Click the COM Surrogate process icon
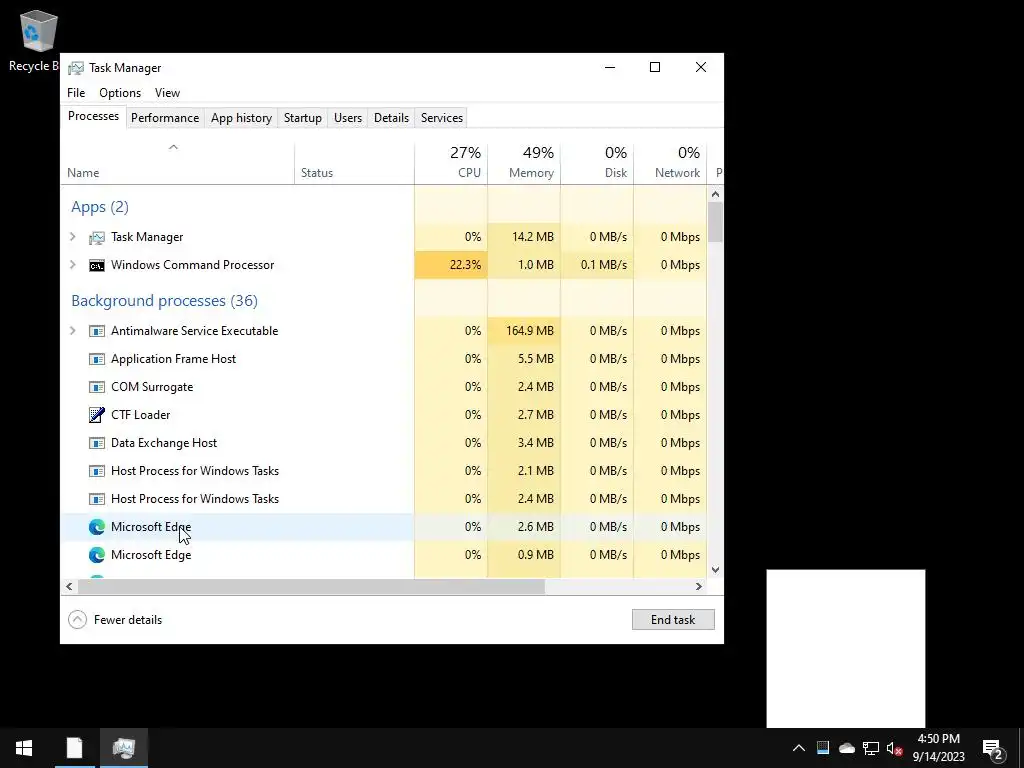The height and width of the screenshot is (768, 1024). pos(97,387)
